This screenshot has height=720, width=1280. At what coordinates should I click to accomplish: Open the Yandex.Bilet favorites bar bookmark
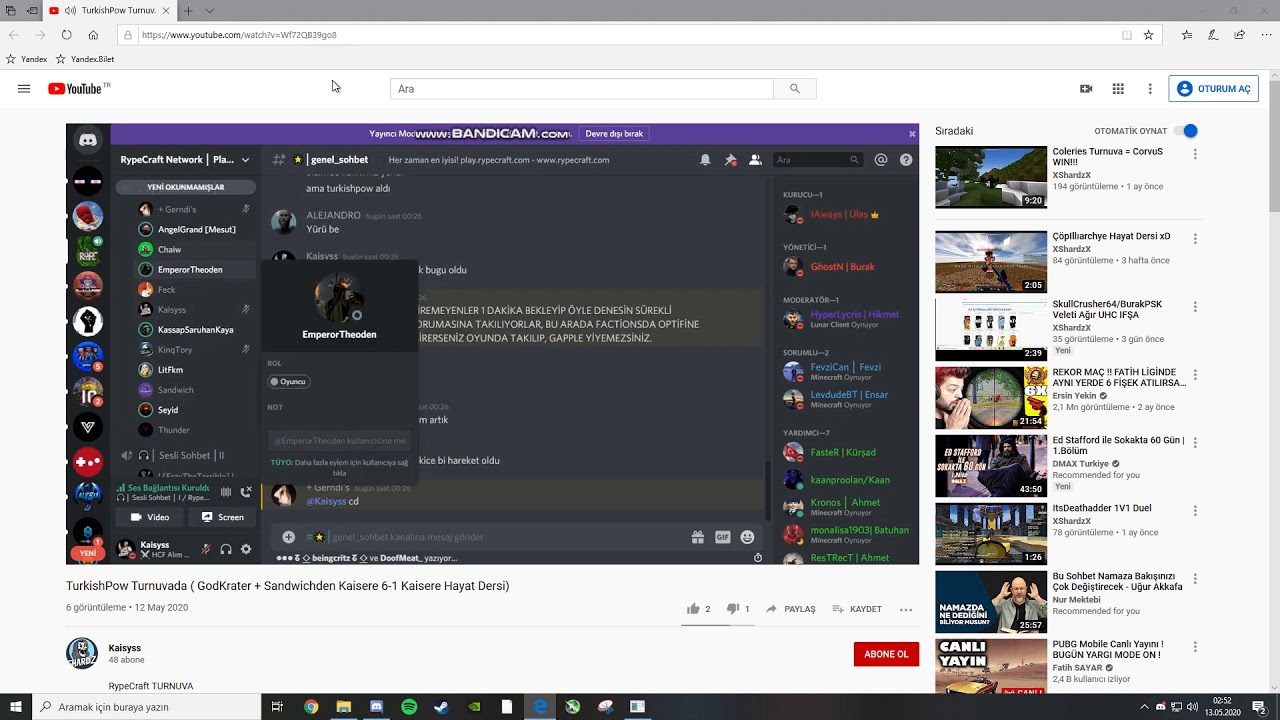85,59
